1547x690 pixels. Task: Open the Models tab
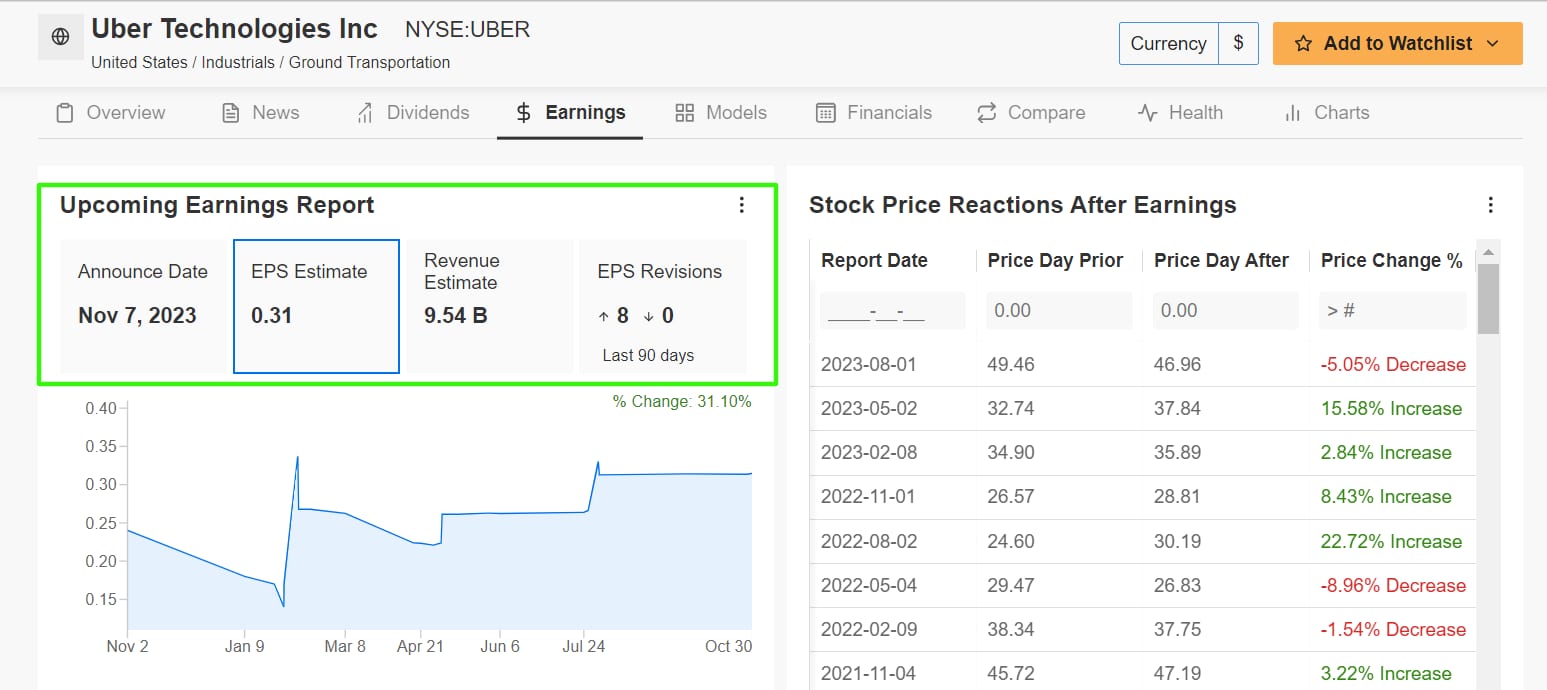point(721,113)
